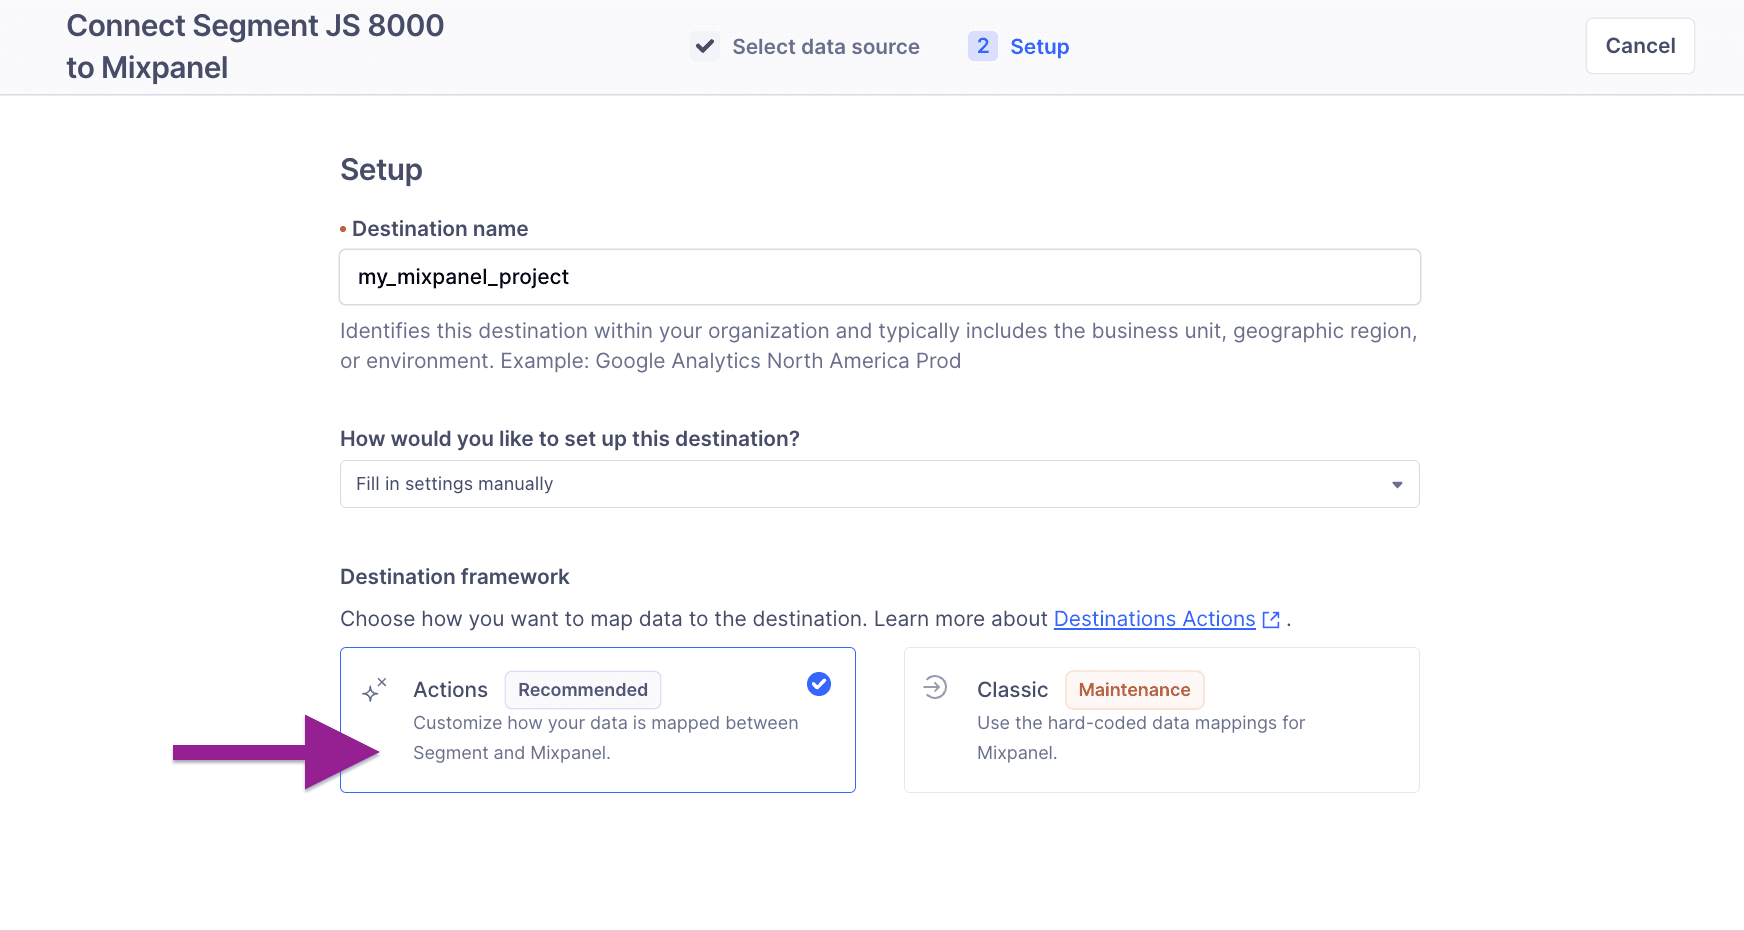Click the Destination name text field
The width and height of the screenshot is (1744, 930).
click(879, 277)
